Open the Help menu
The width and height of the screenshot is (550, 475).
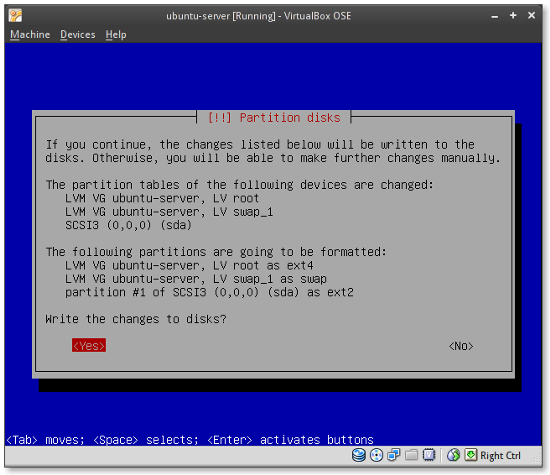[x=116, y=35]
